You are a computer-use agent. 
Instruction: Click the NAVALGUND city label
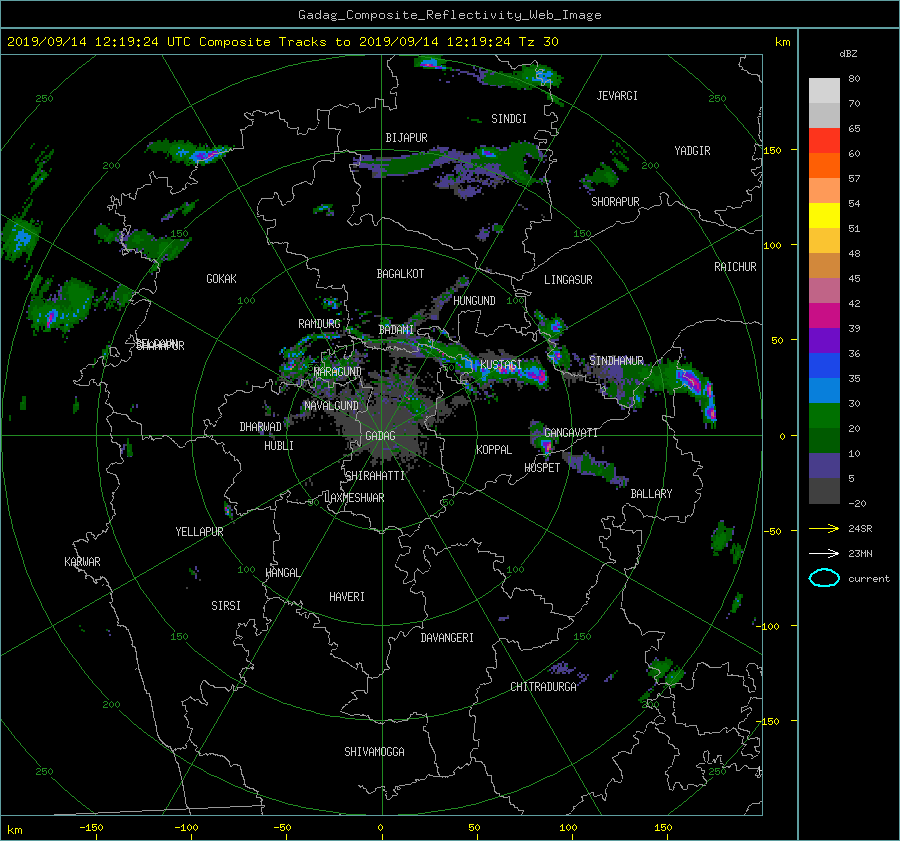coord(331,406)
